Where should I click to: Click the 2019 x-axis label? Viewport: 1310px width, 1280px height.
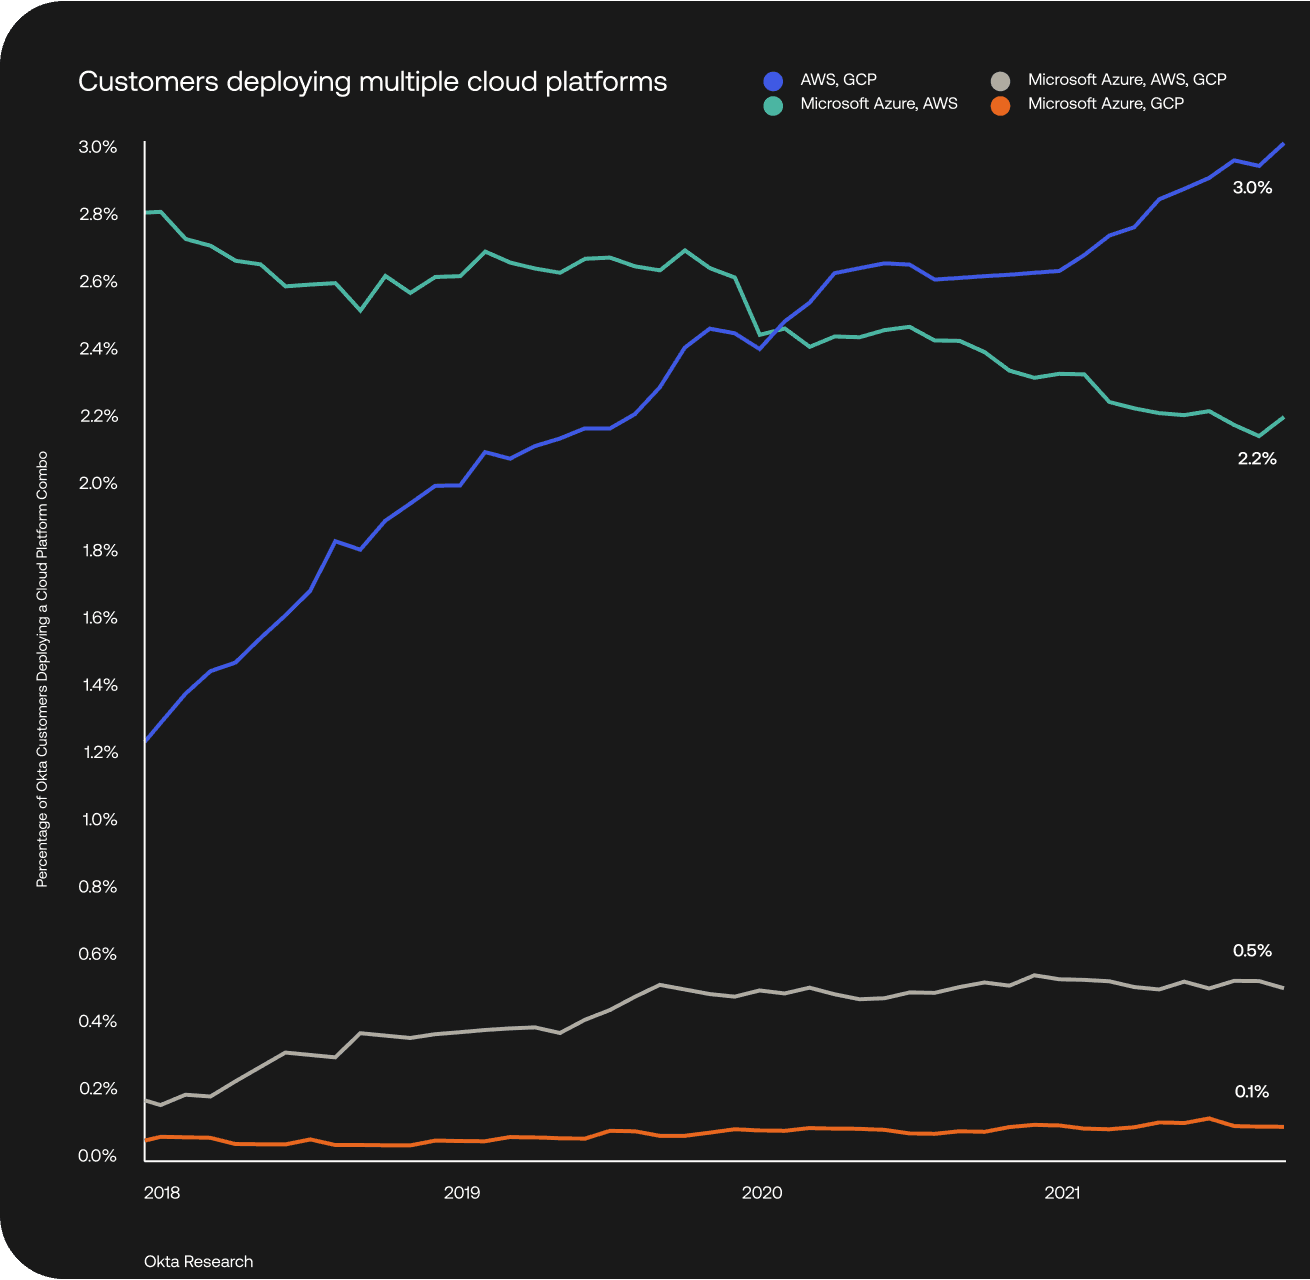pyautogui.click(x=462, y=1192)
